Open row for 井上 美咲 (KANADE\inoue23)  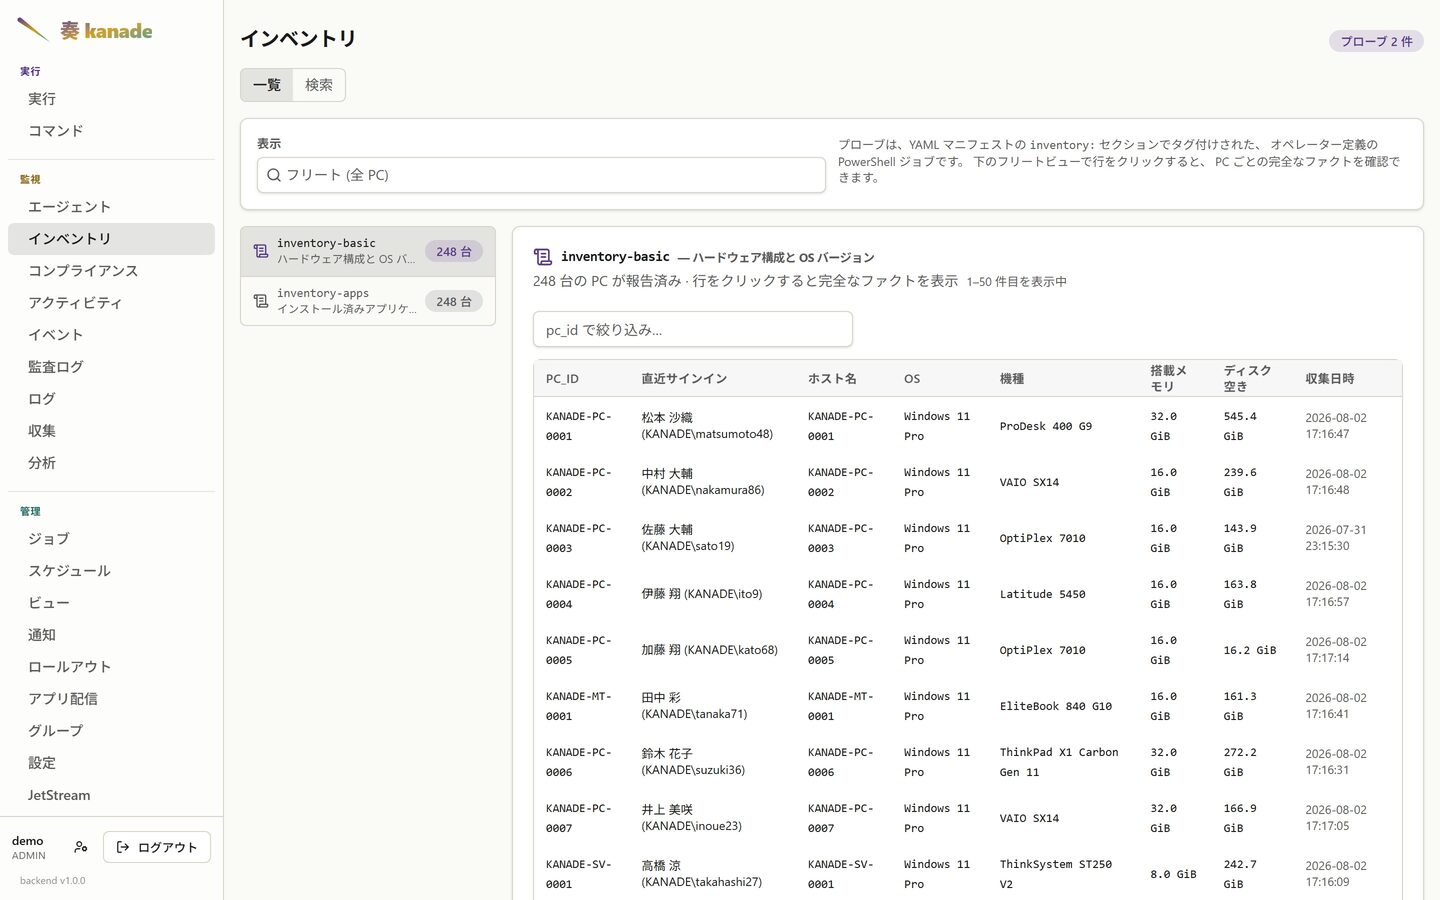coord(967,818)
